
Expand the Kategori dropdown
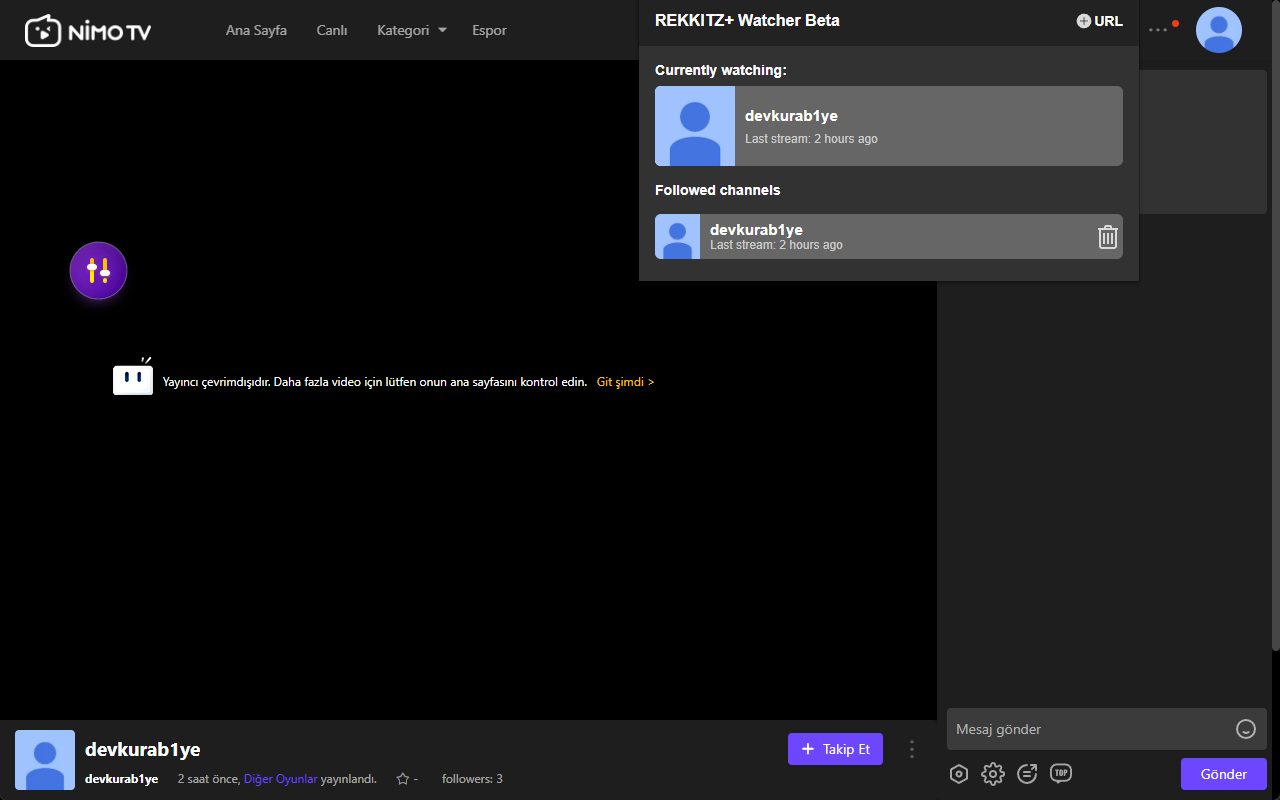(x=412, y=30)
